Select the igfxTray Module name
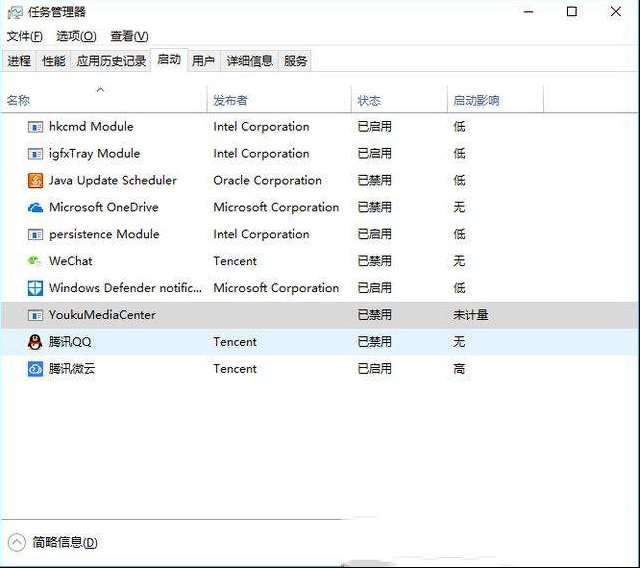The image size is (640, 568). (x=94, y=154)
